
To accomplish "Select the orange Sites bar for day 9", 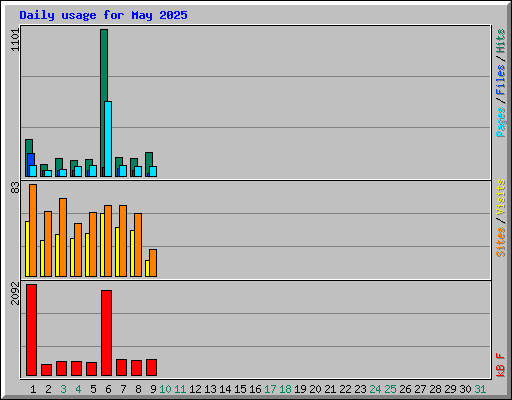I will tap(153, 263).
